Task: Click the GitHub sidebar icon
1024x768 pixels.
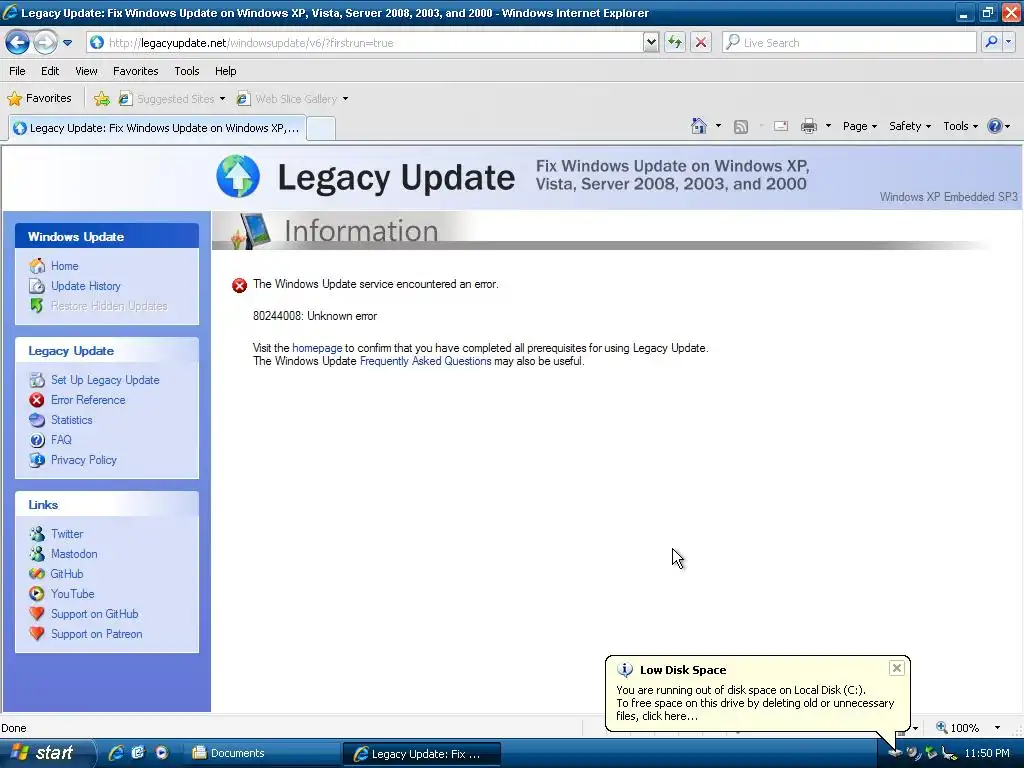Action: 37,574
